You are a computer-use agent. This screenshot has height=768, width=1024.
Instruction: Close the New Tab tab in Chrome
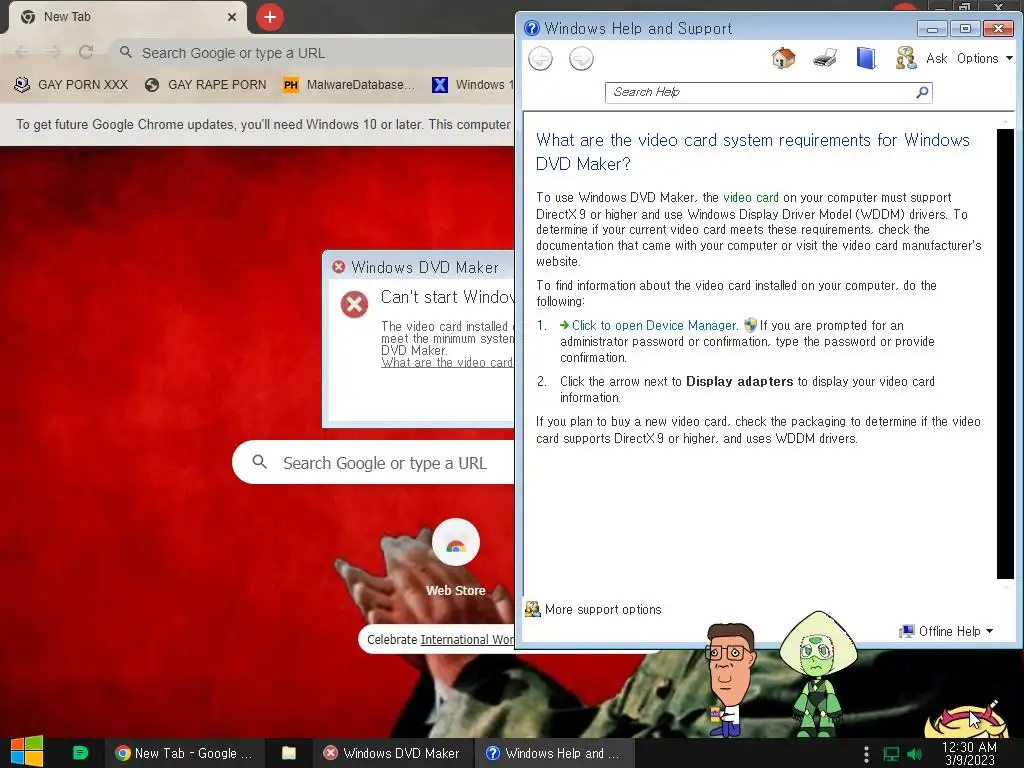click(232, 17)
